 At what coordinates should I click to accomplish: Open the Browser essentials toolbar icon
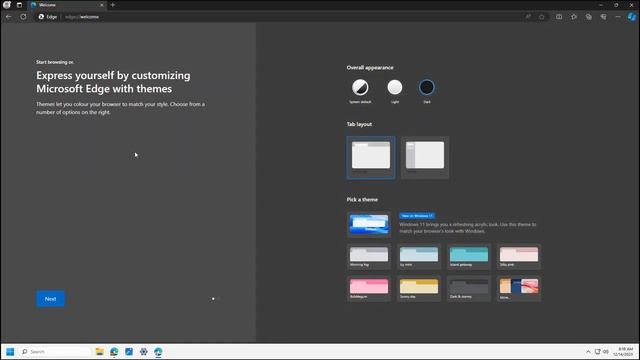pos(603,17)
